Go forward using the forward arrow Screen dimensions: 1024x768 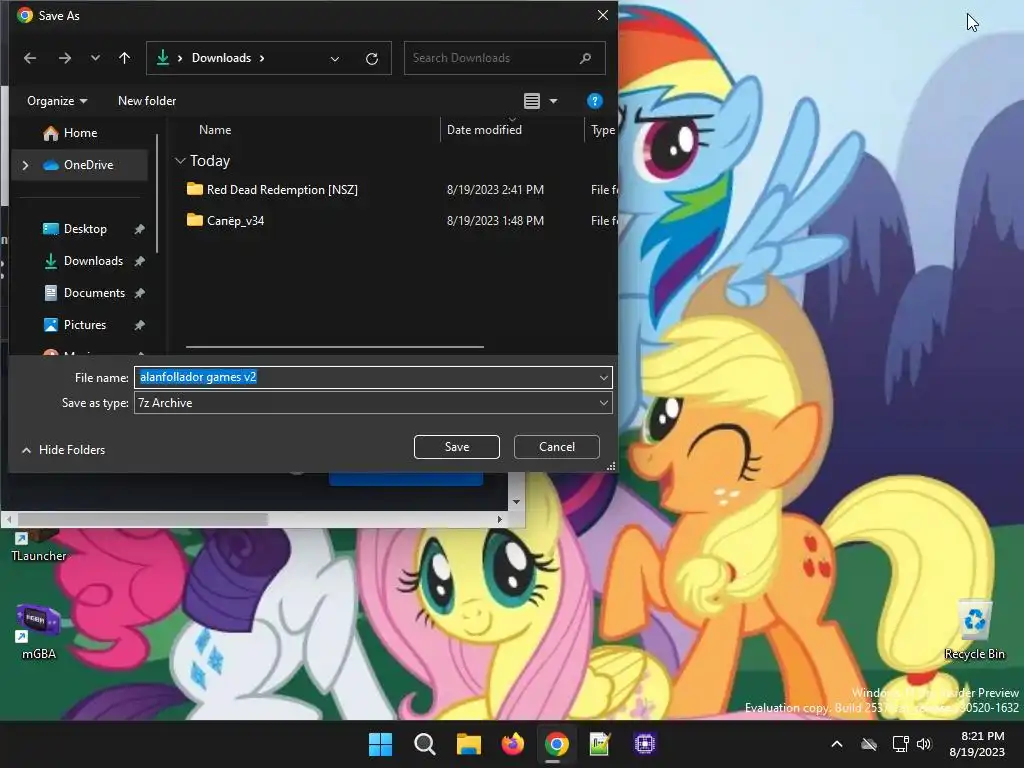pos(65,58)
